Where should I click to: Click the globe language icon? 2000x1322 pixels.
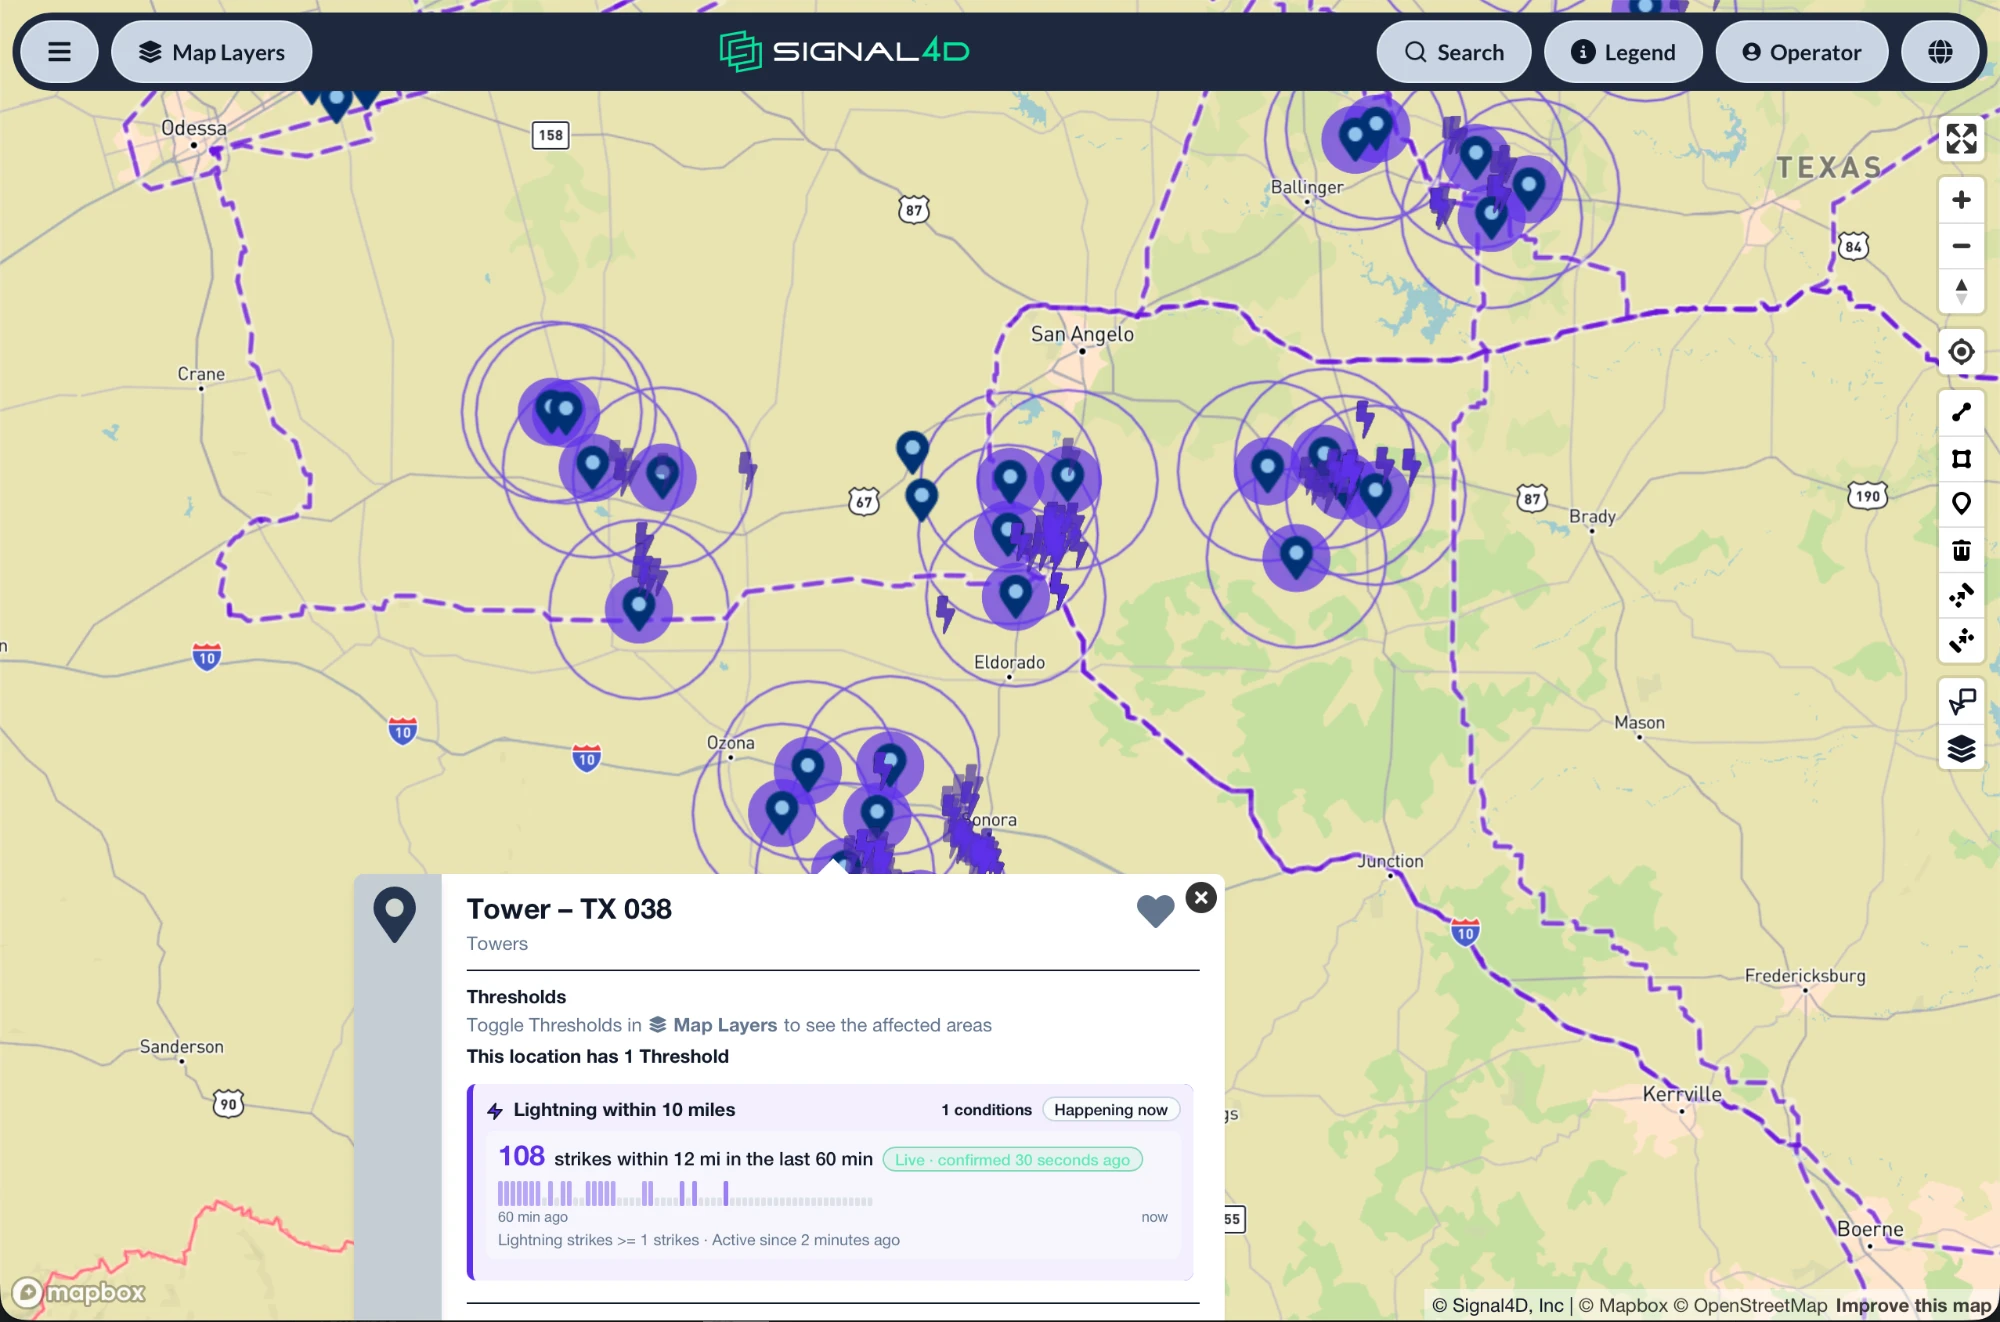[1940, 52]
